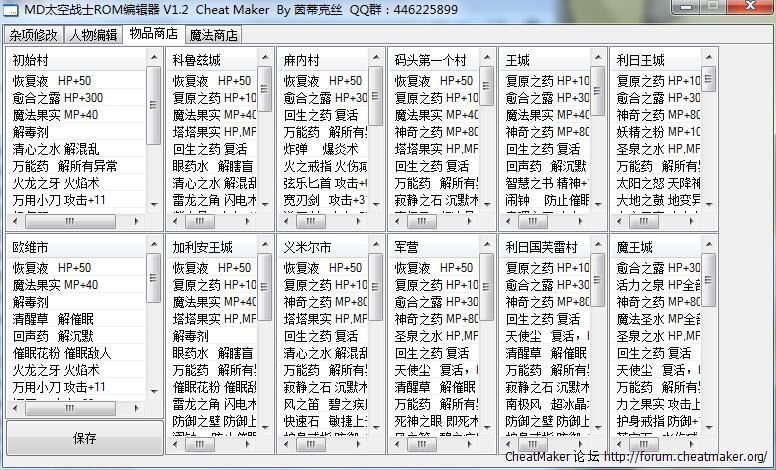776x470 pixels.
Task: Open the 人物编辑 tab
Action: coord(93,35)
